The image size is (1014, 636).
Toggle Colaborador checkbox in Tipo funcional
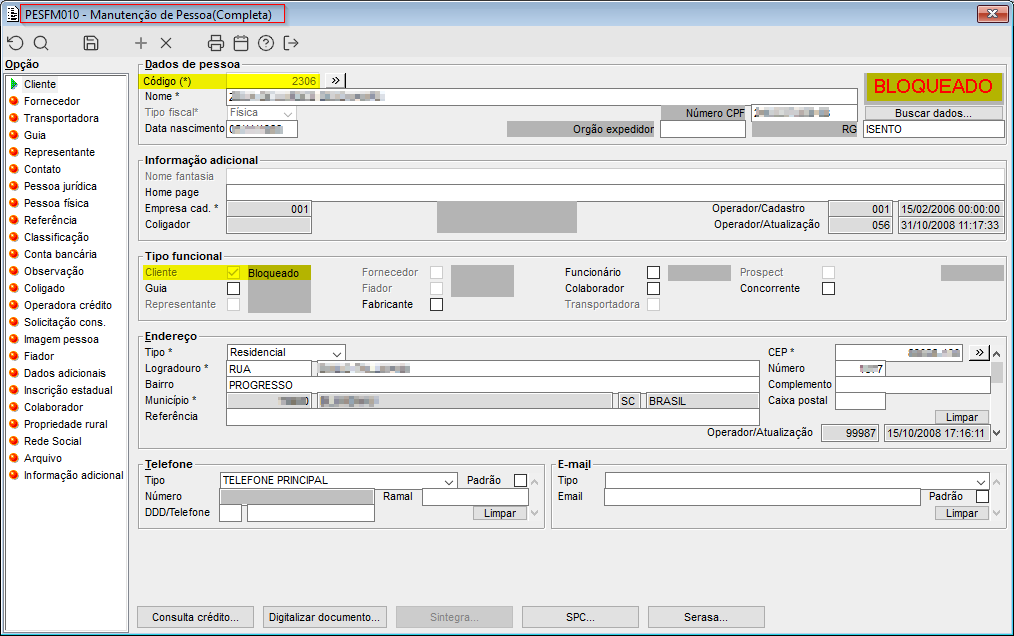pyautogui.click(x=654, y=289)
